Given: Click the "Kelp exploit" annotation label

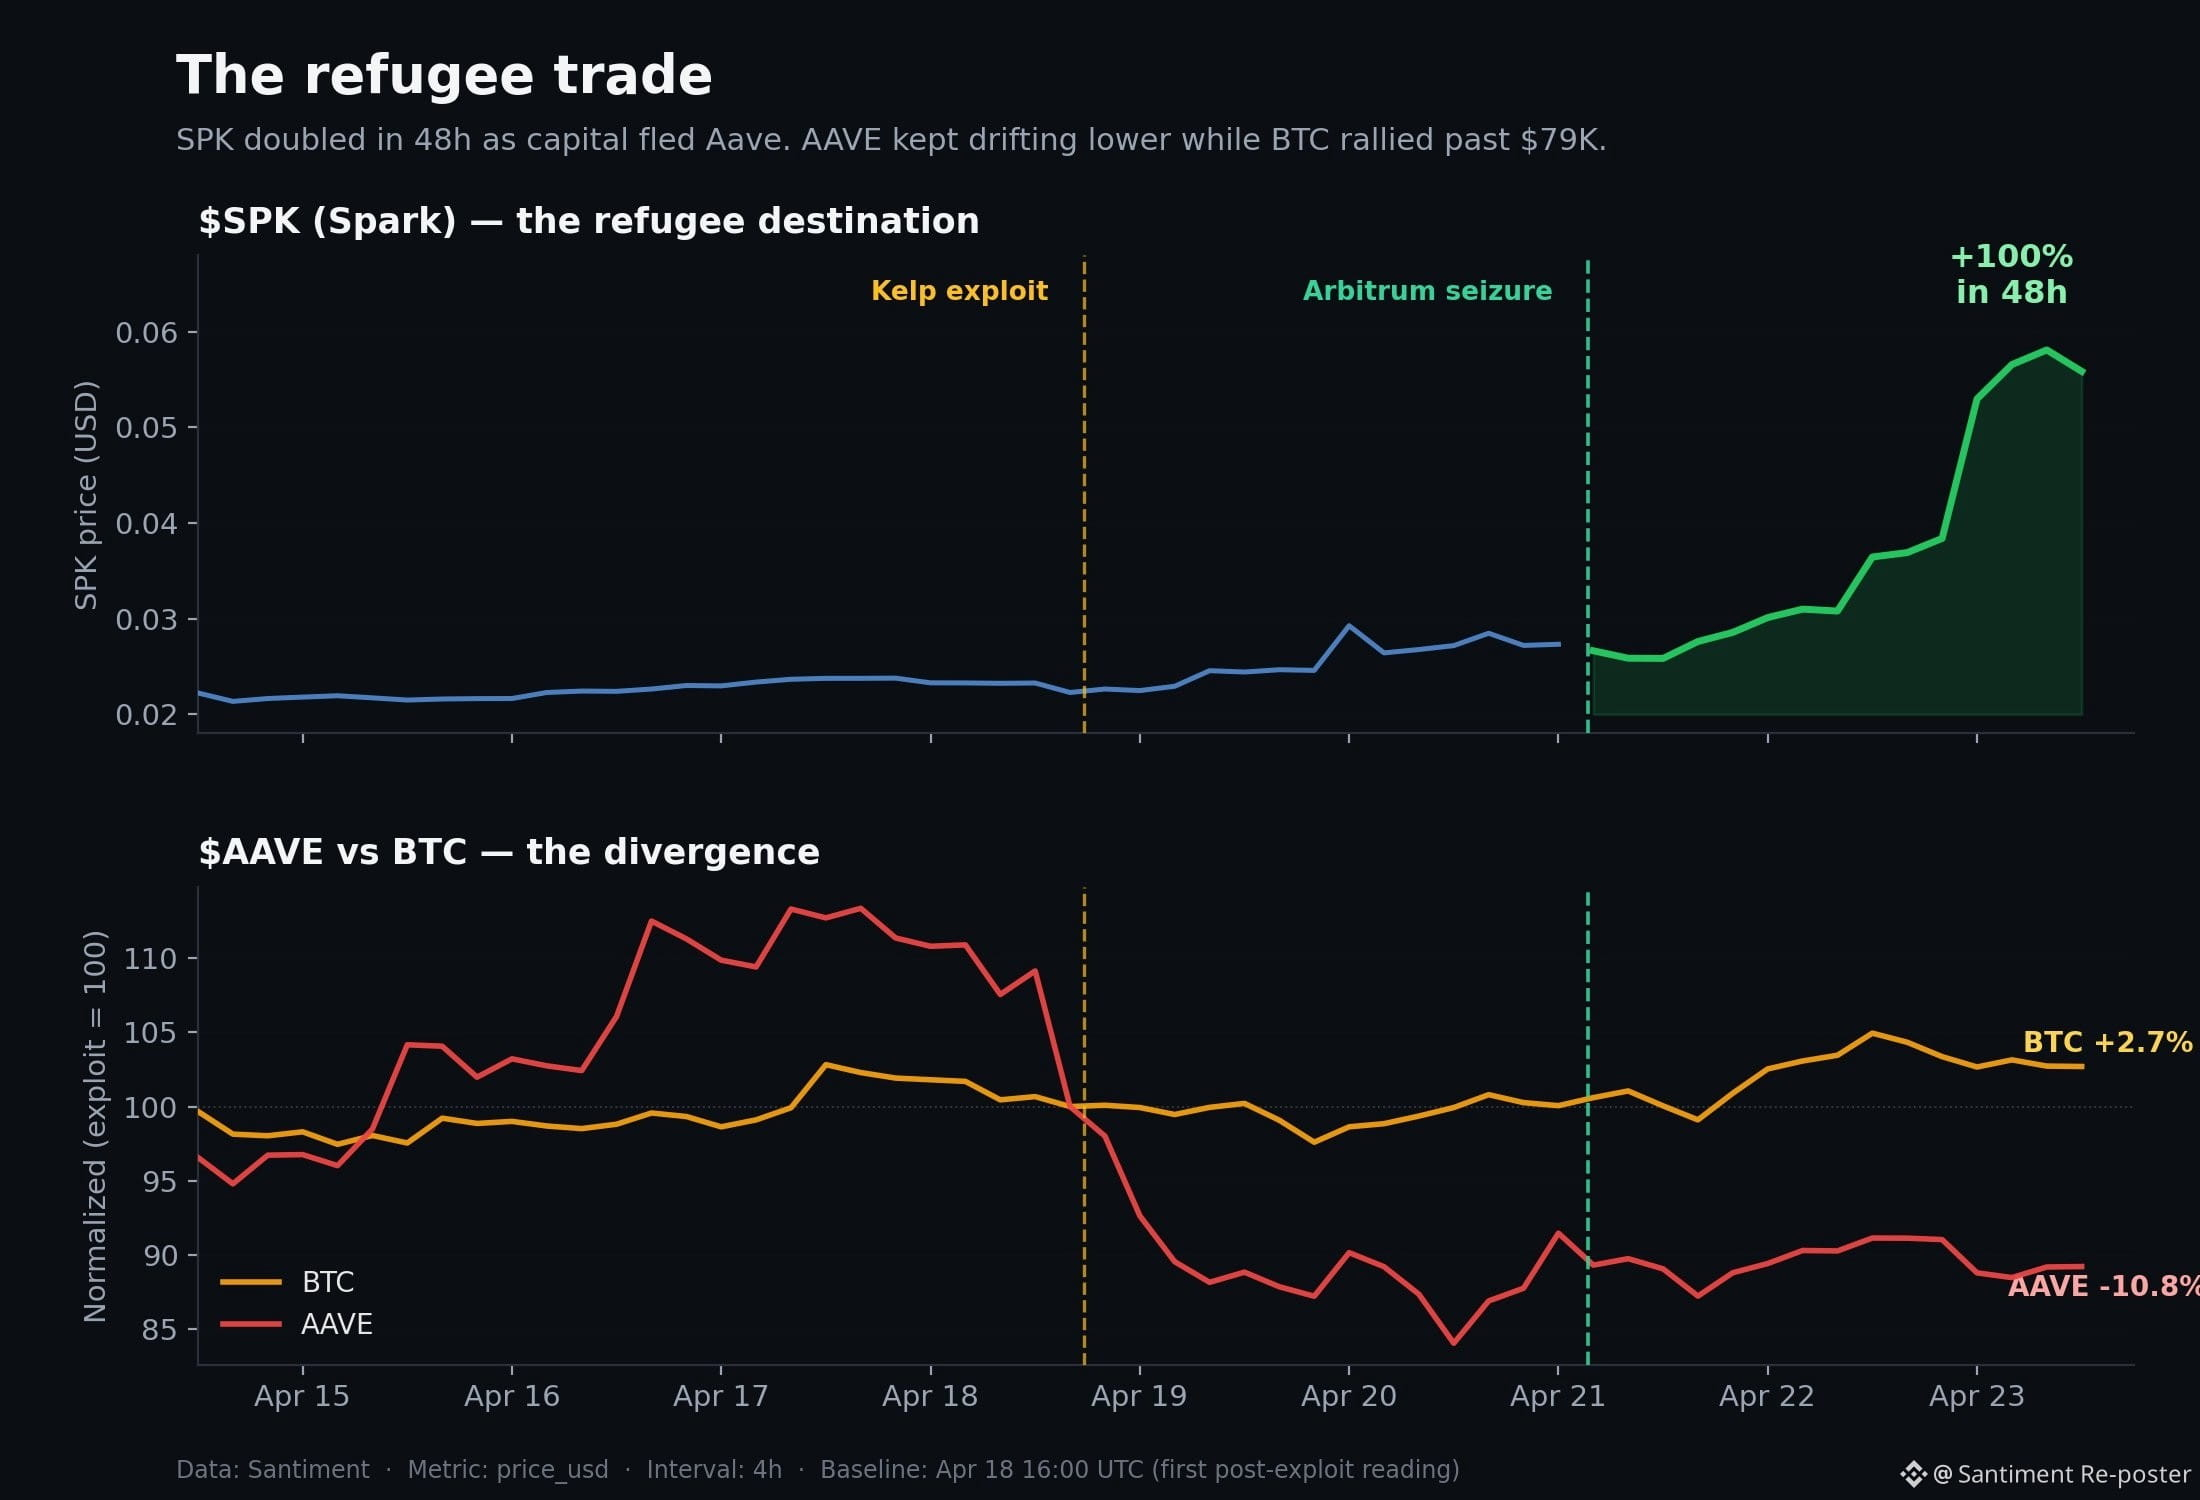Looking at the screenshot, I should coord(959,291).
